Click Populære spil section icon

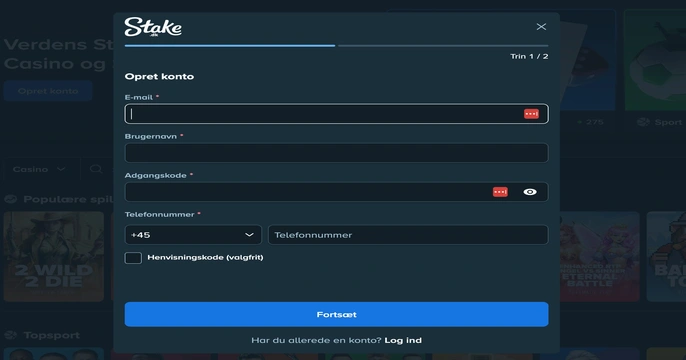[x=10, y=199]
